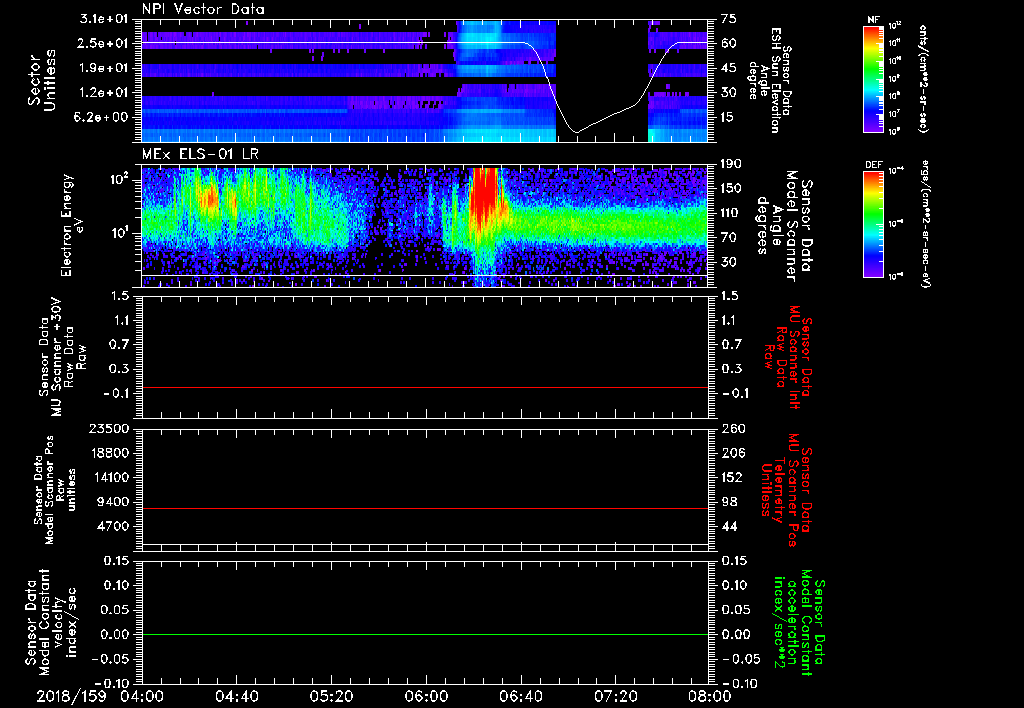Click the "06:40" time axis label
This screenshot has height=708, width=1024.
tap(520, 696)
